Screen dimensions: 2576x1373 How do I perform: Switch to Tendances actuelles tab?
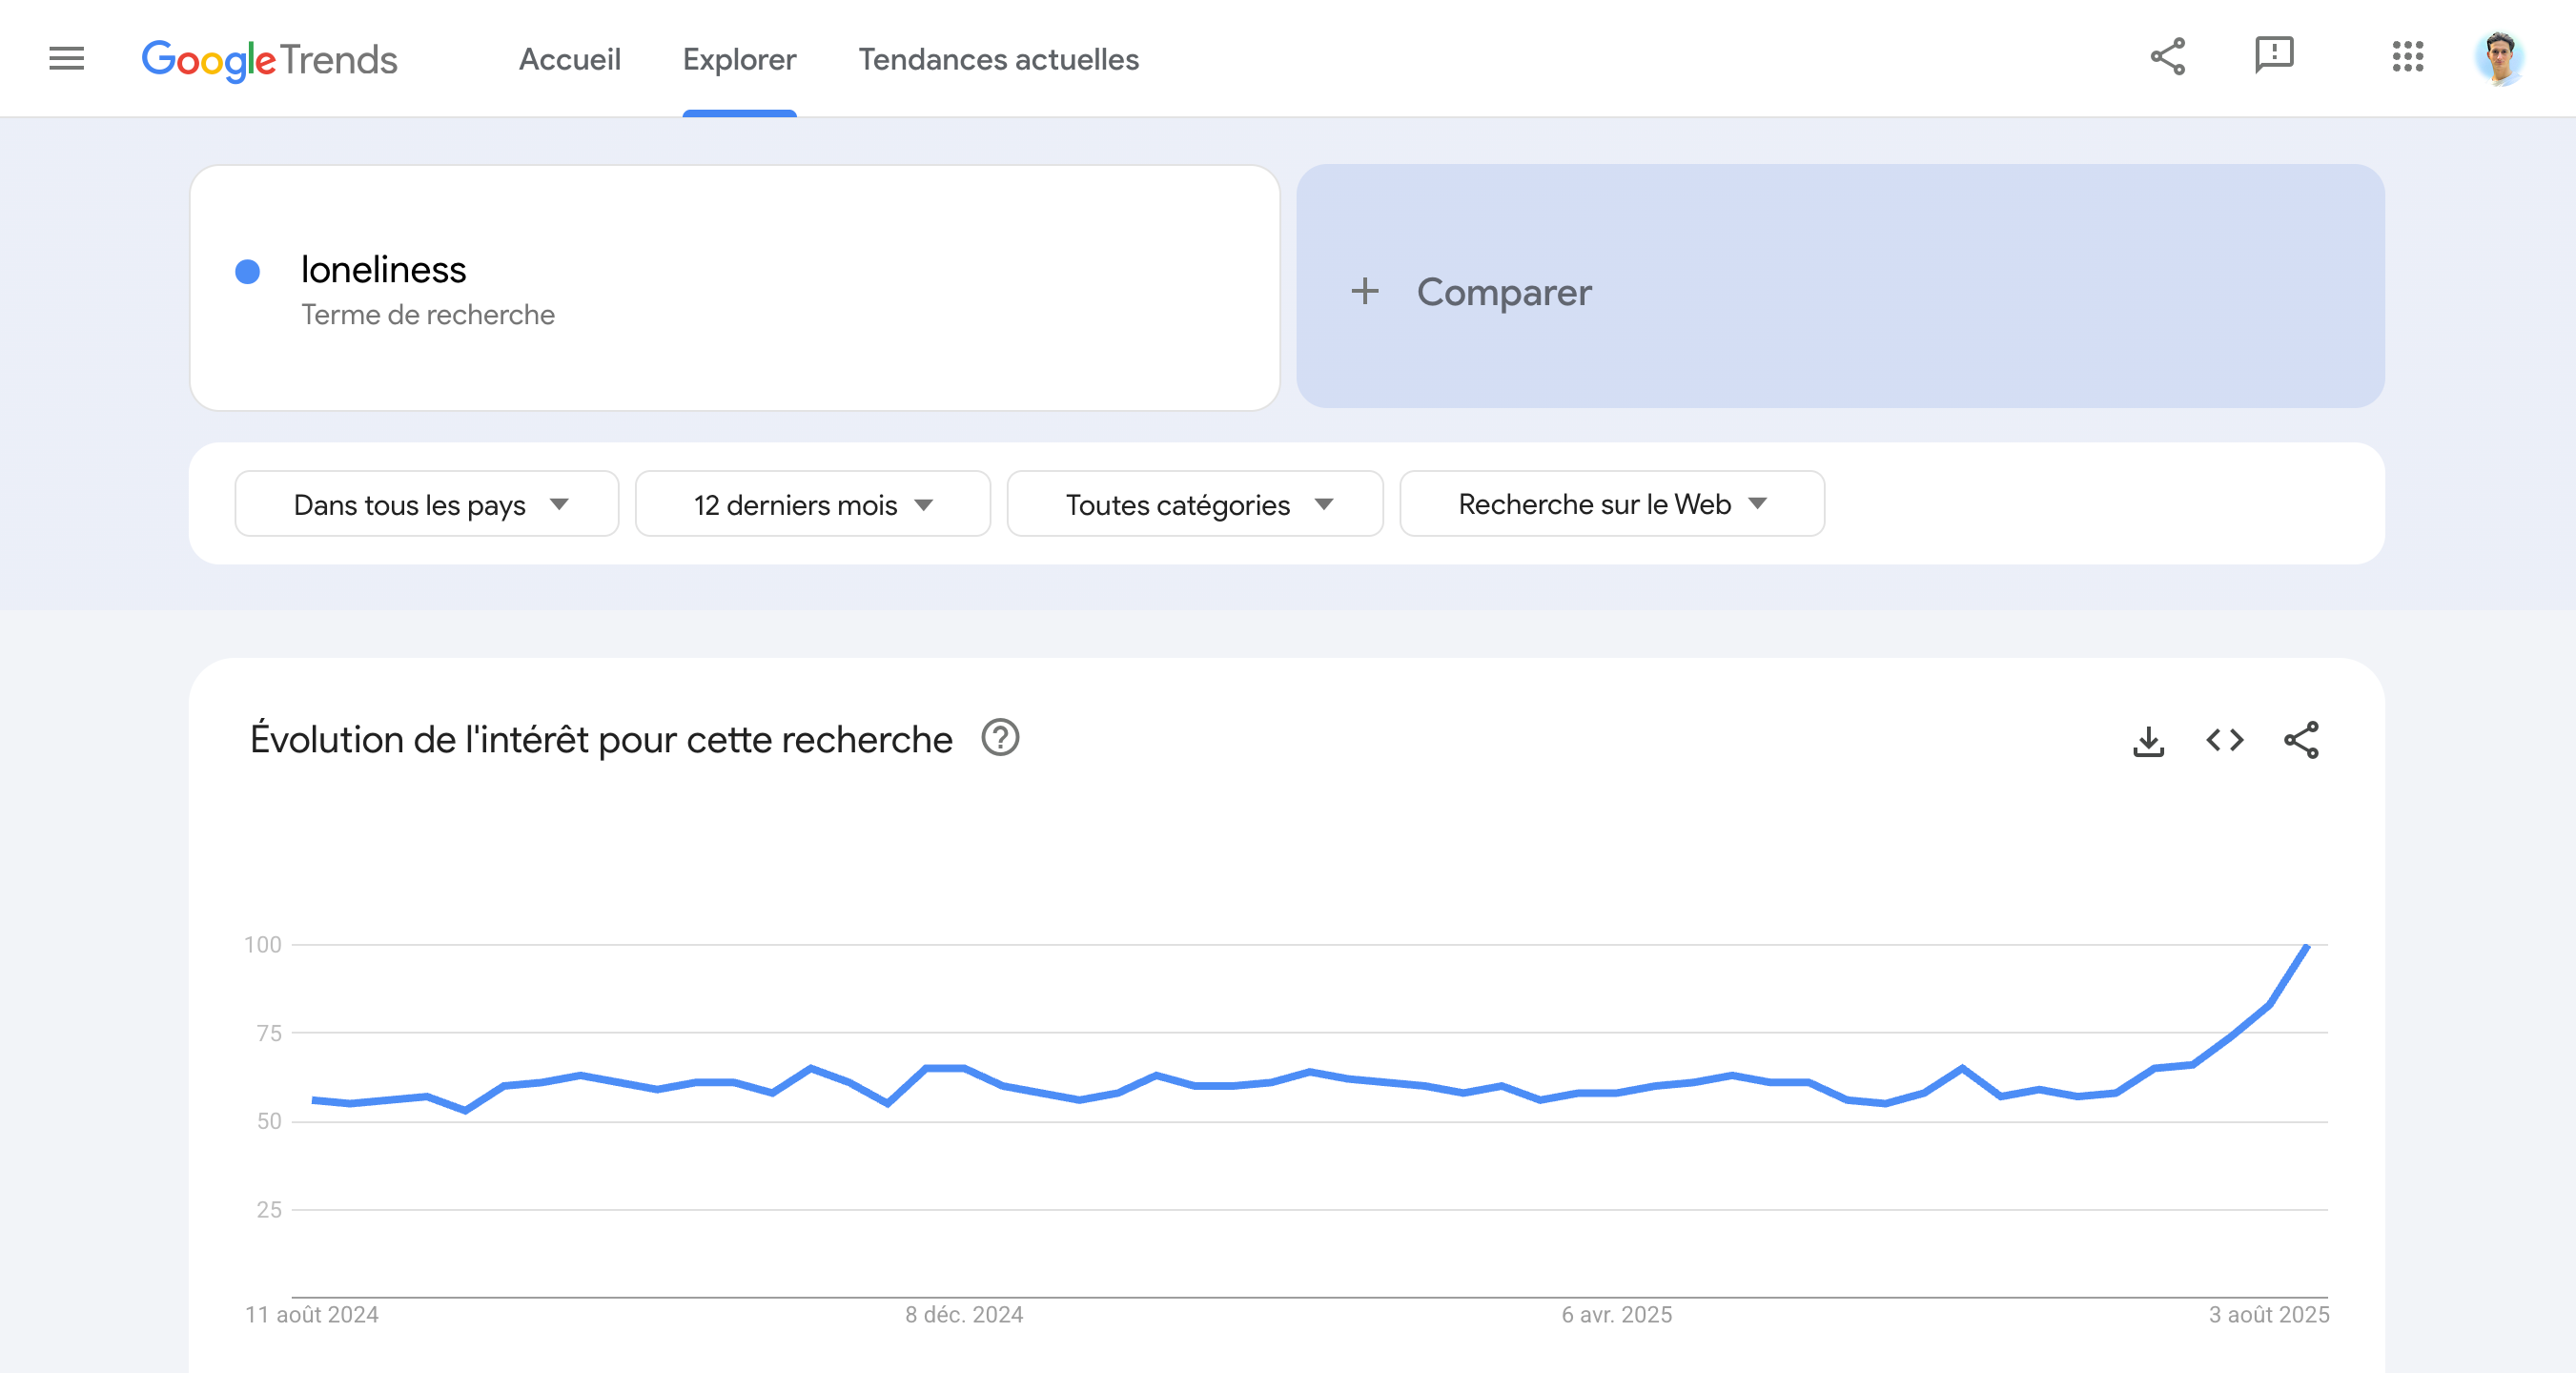pyautogui.click(x=998, y=60)
